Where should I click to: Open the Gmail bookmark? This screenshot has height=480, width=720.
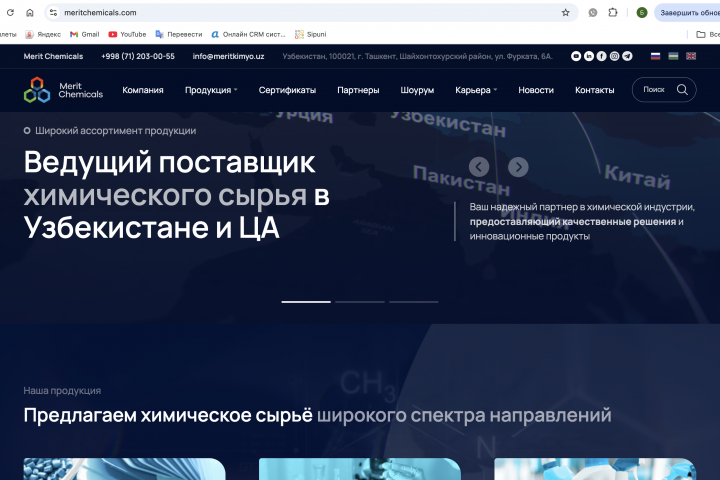pos(84,34)
